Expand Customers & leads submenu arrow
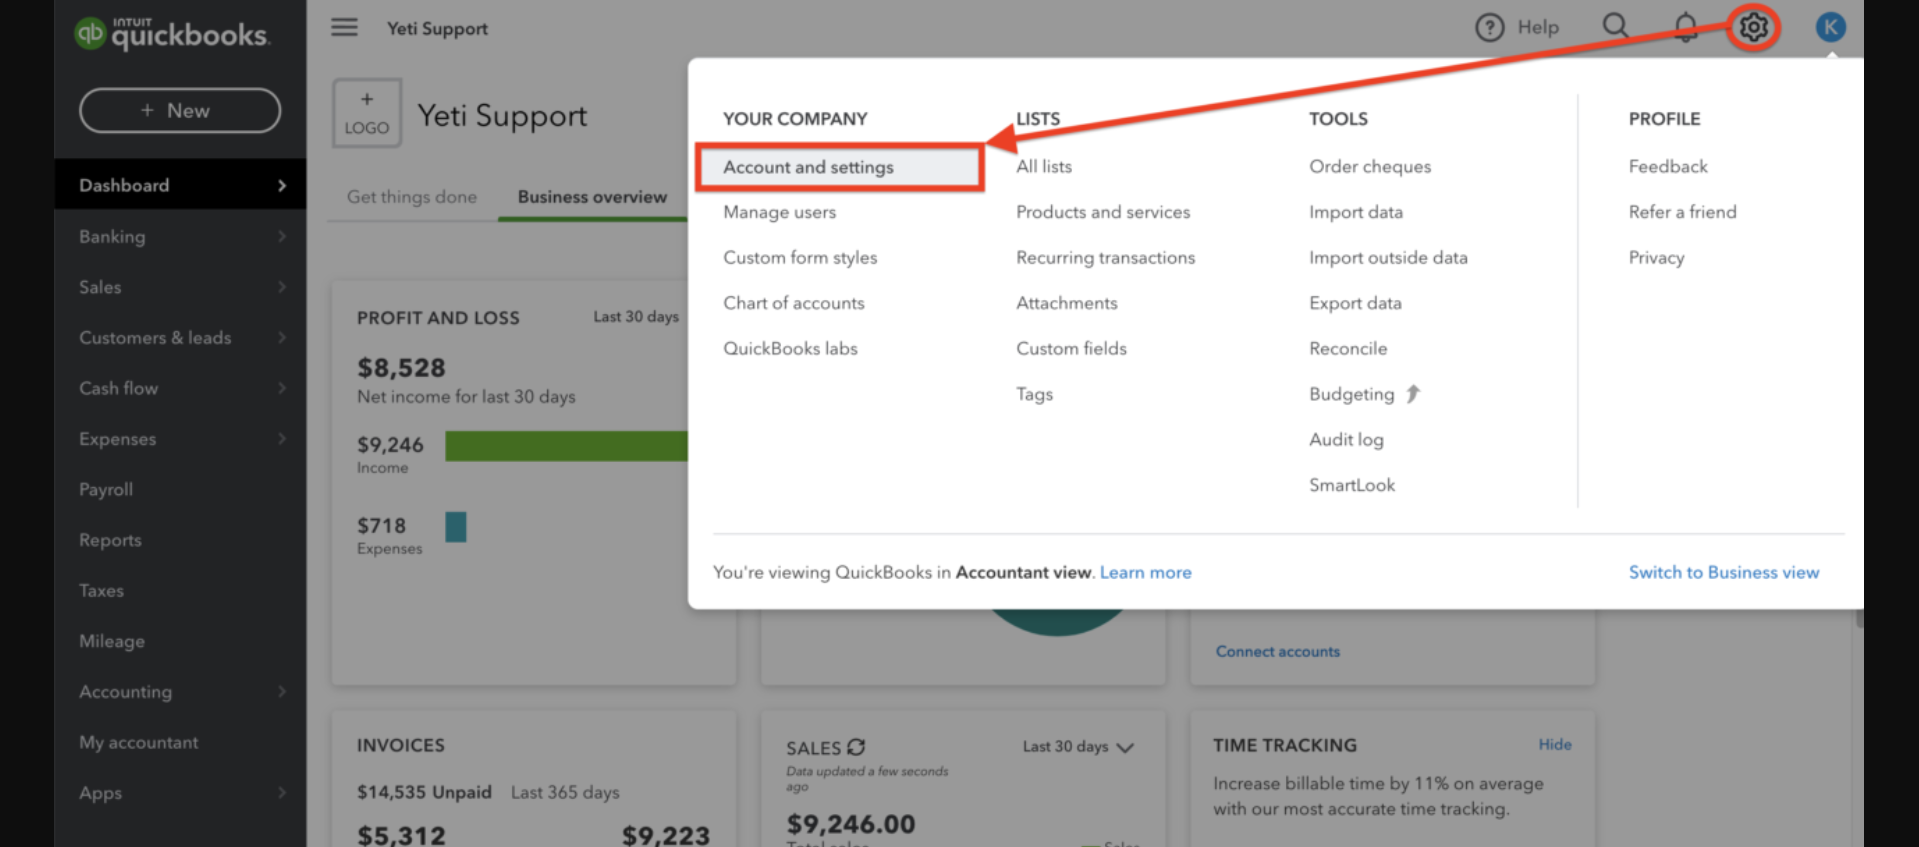 coord(282,337)
